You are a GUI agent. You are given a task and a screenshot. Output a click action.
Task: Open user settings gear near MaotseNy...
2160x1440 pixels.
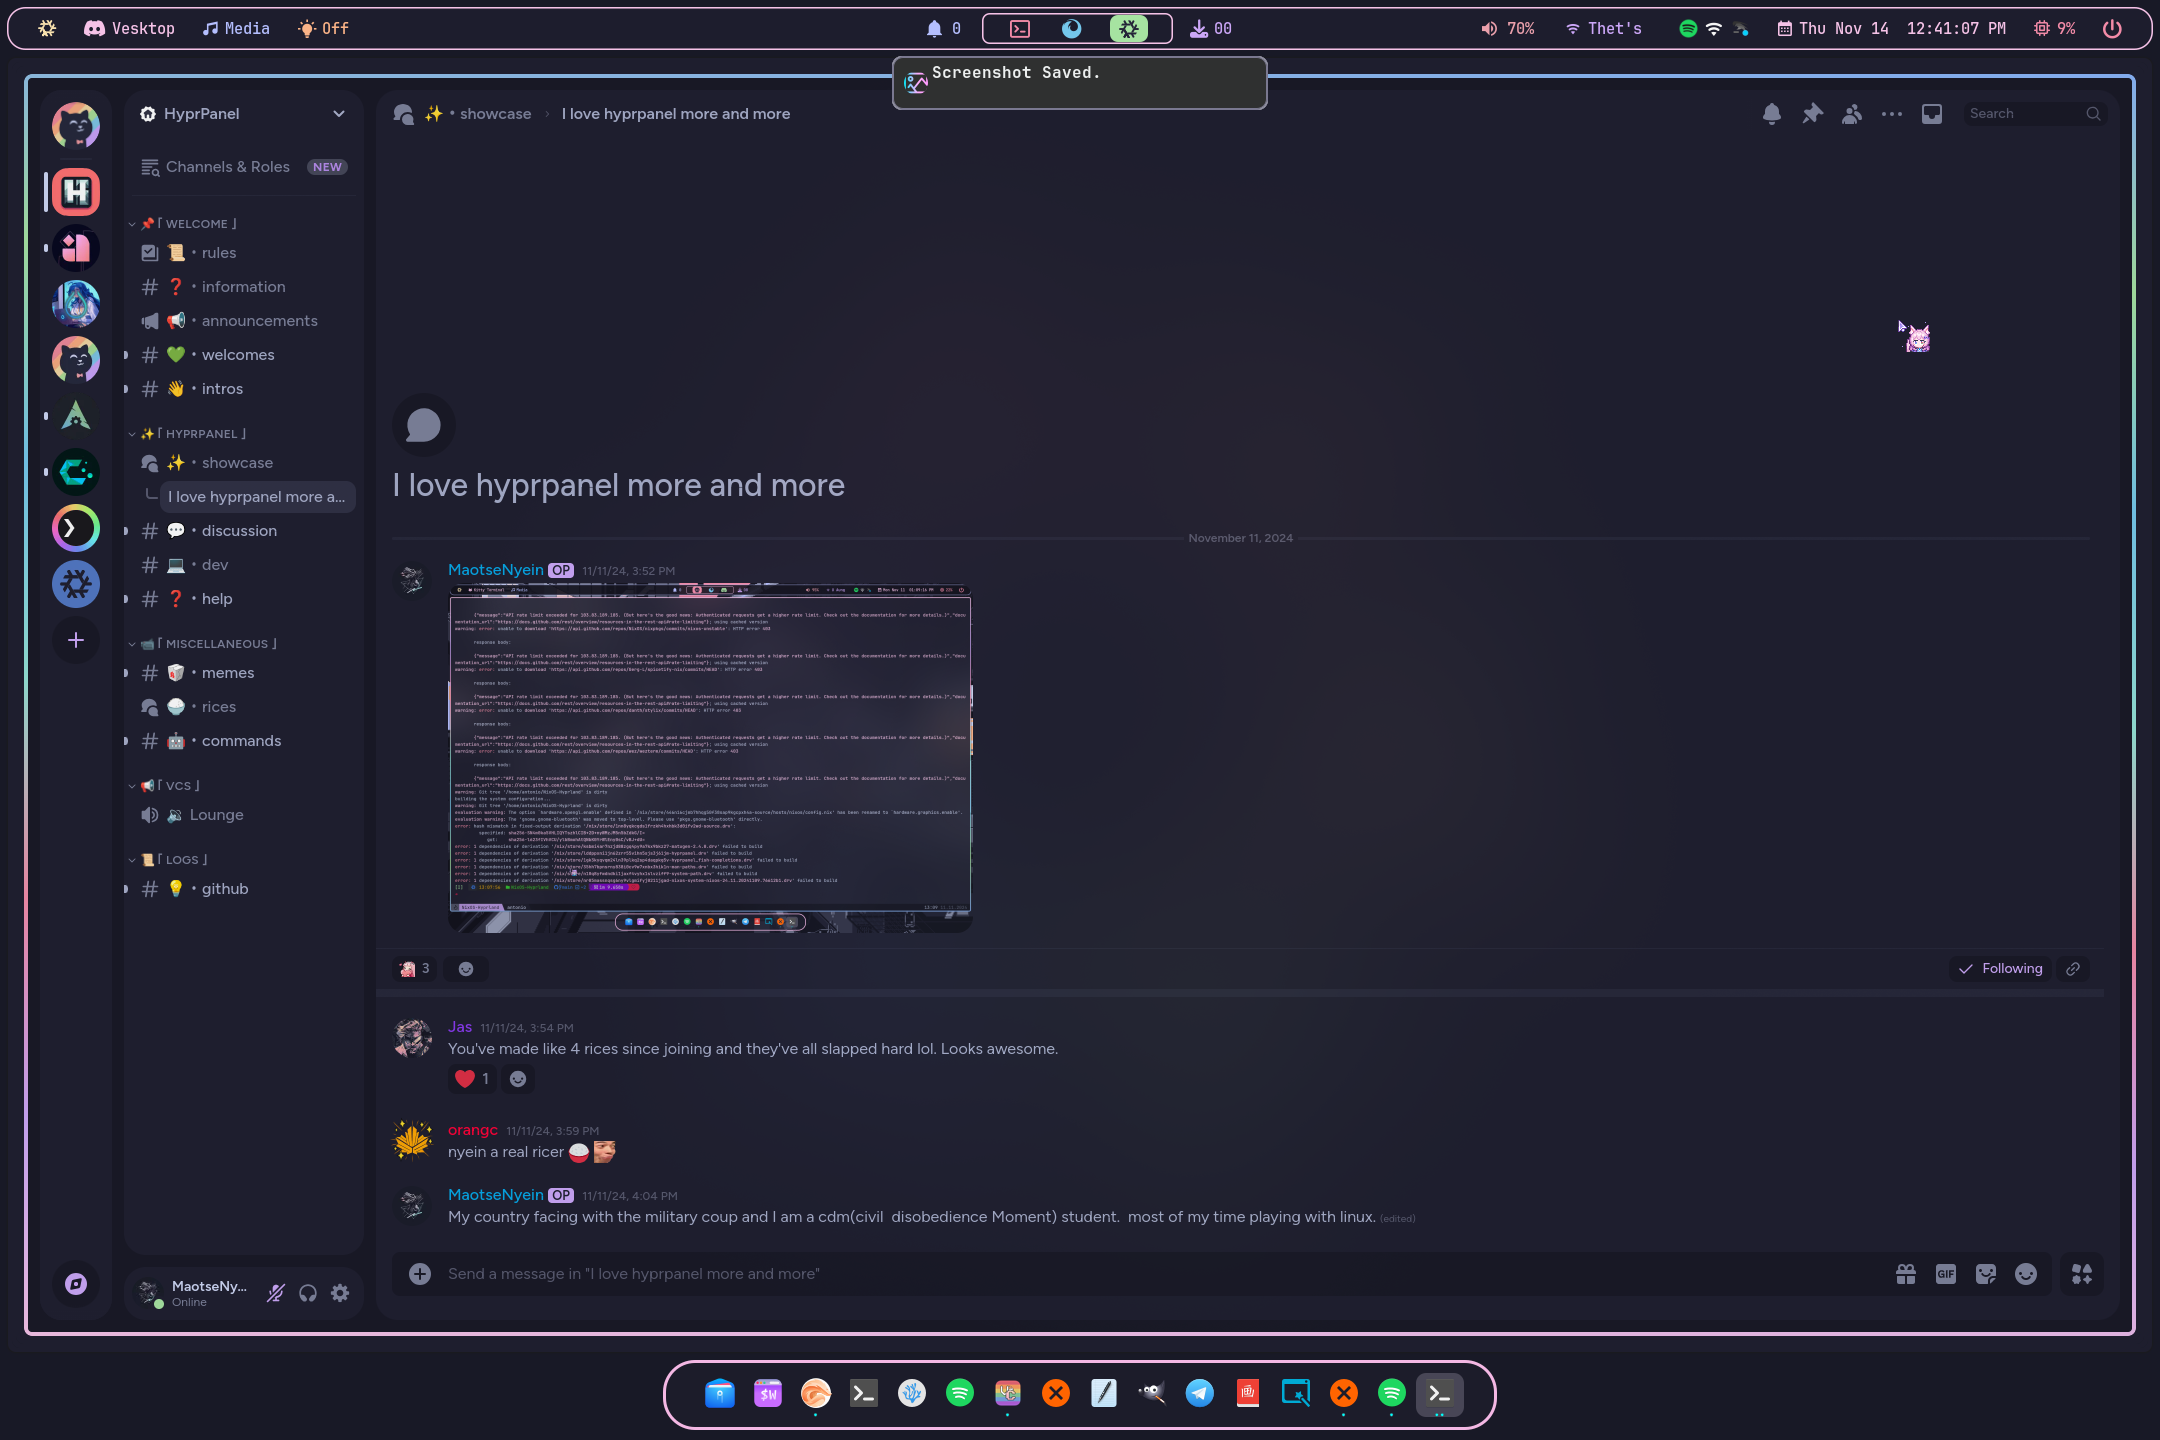[x=340, y=1293]
